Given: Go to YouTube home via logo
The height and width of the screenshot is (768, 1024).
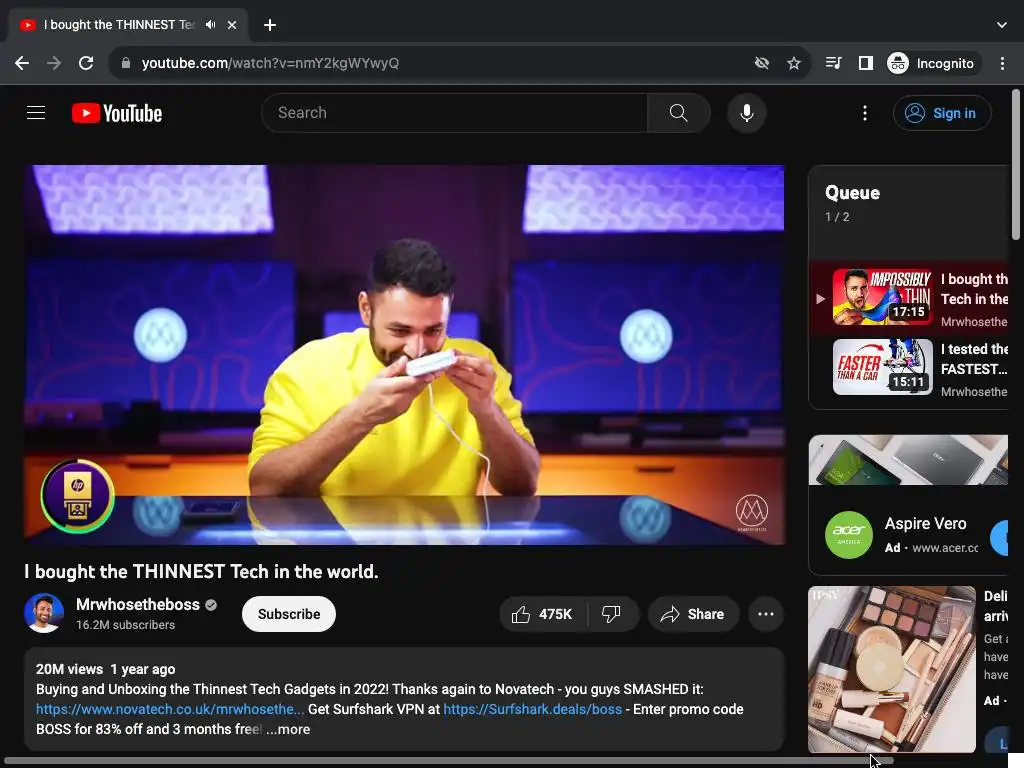Looking at the screenshot, I should tap(117, 113).
